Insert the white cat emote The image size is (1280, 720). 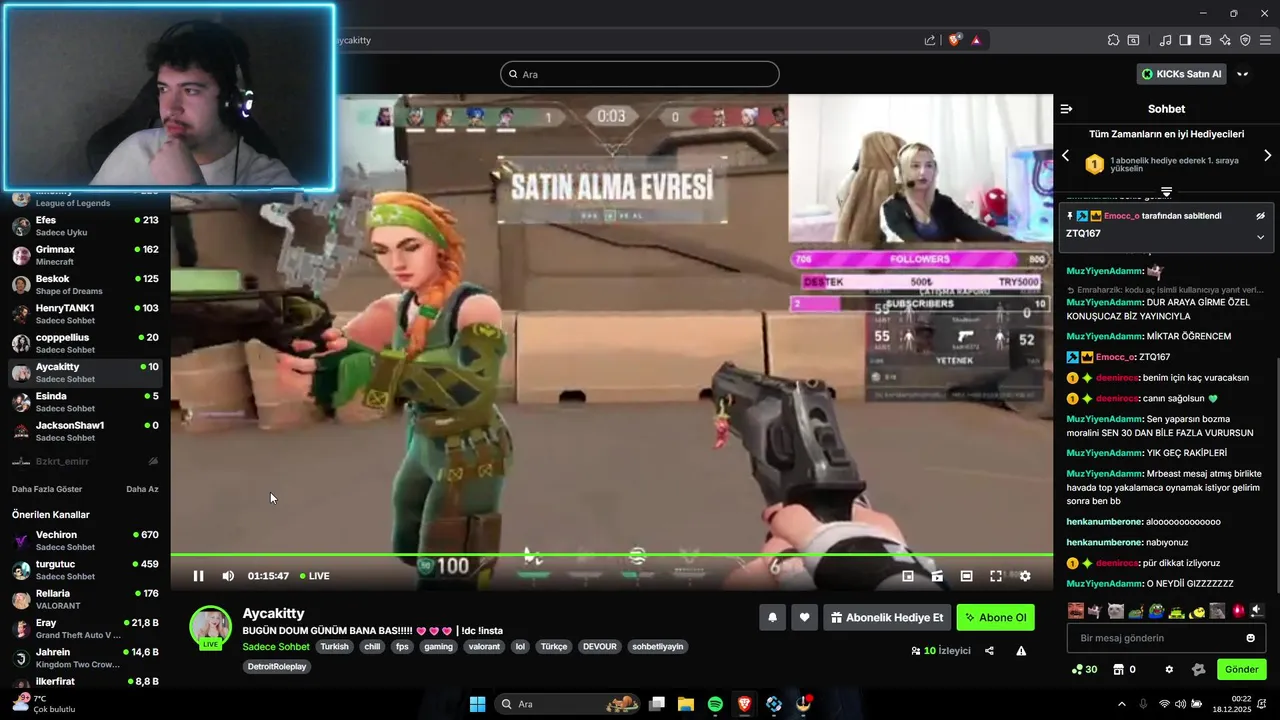pyautogui.click(x=1116, y=610)
